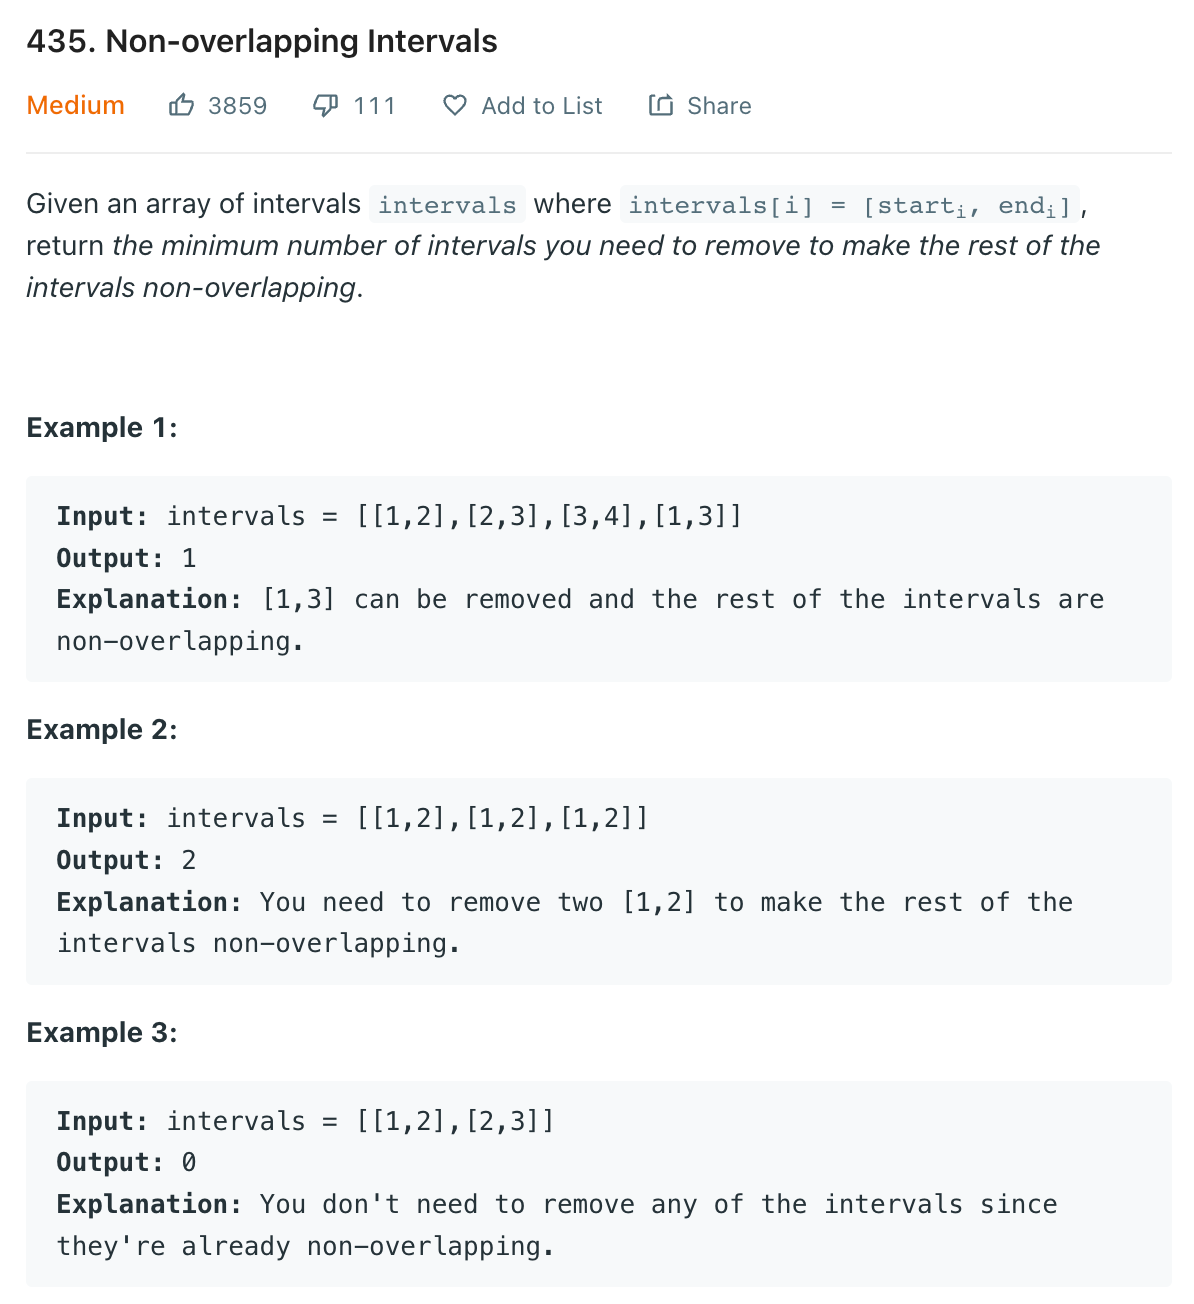Viewport: 1194px width, 1304px height.
Task: Click the inline code word intervals
Action: tap(447, 205)
